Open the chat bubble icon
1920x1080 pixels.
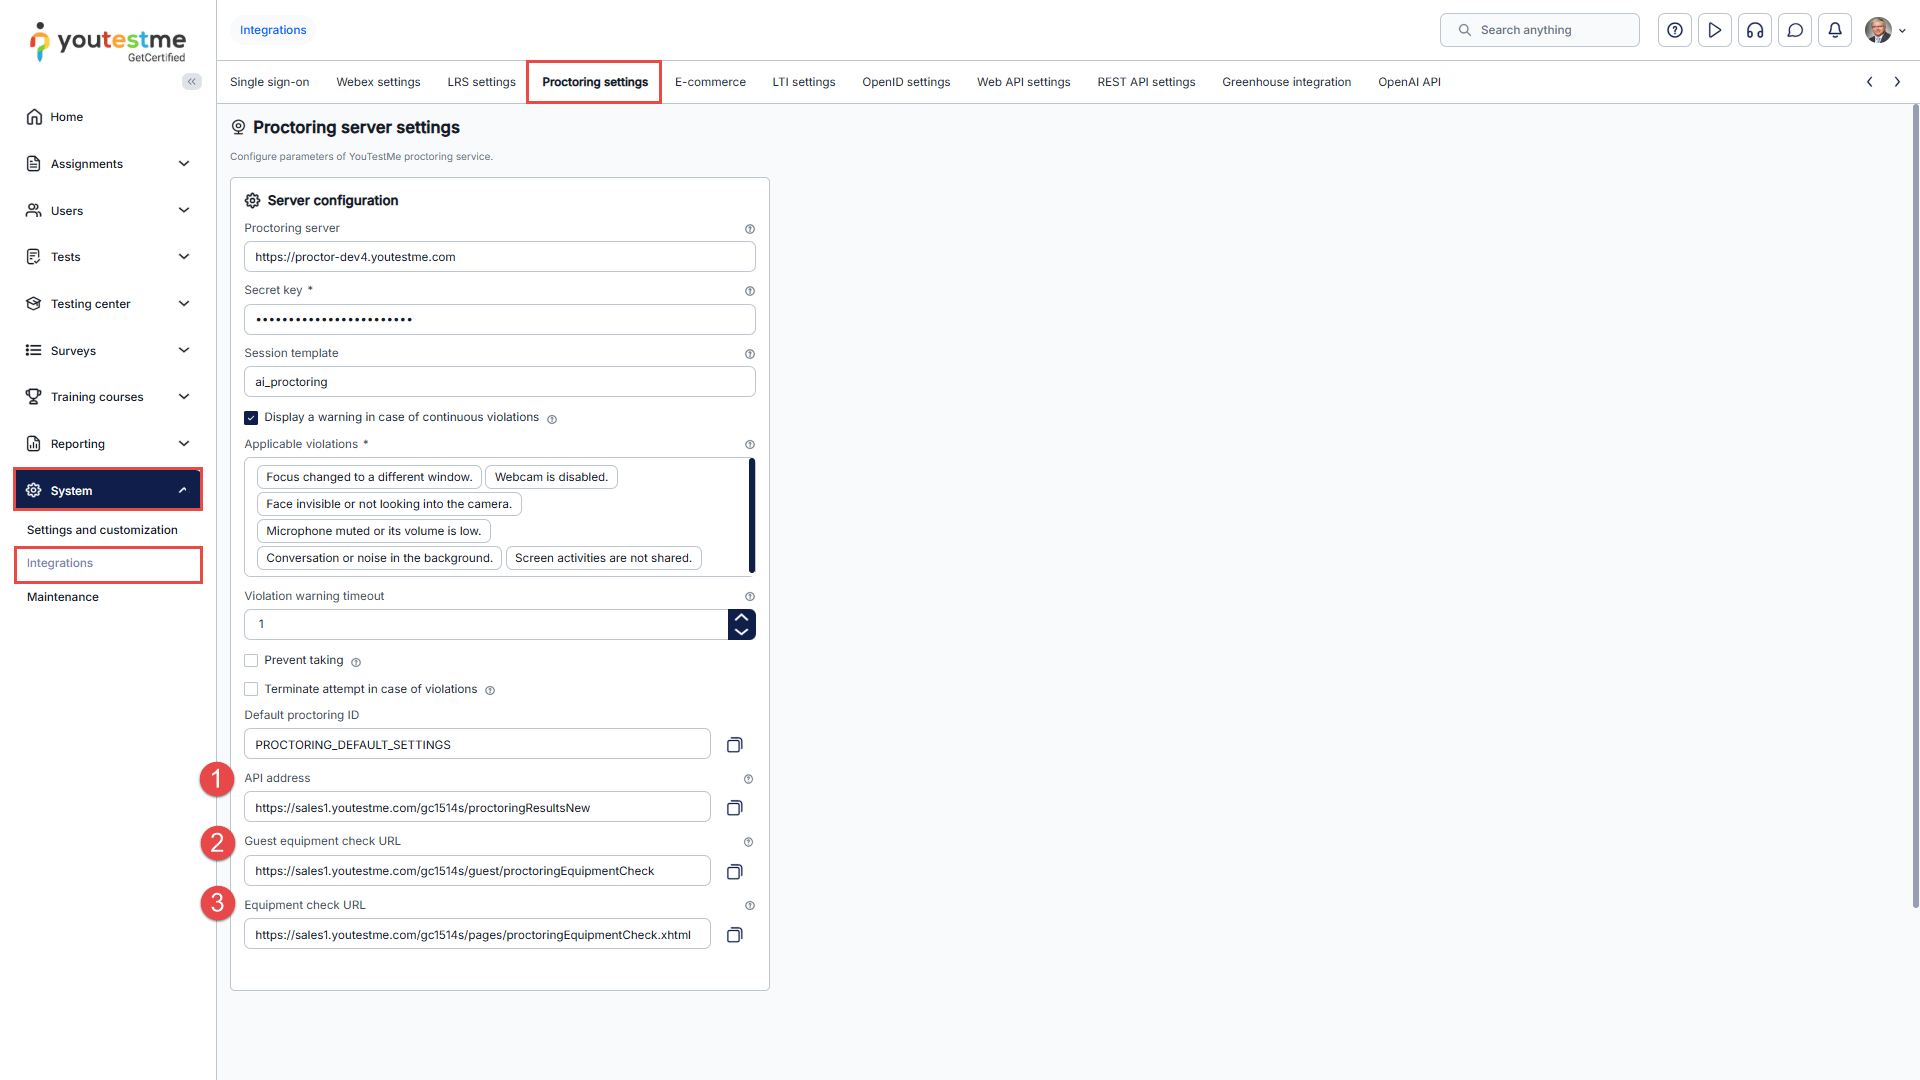1795,30
